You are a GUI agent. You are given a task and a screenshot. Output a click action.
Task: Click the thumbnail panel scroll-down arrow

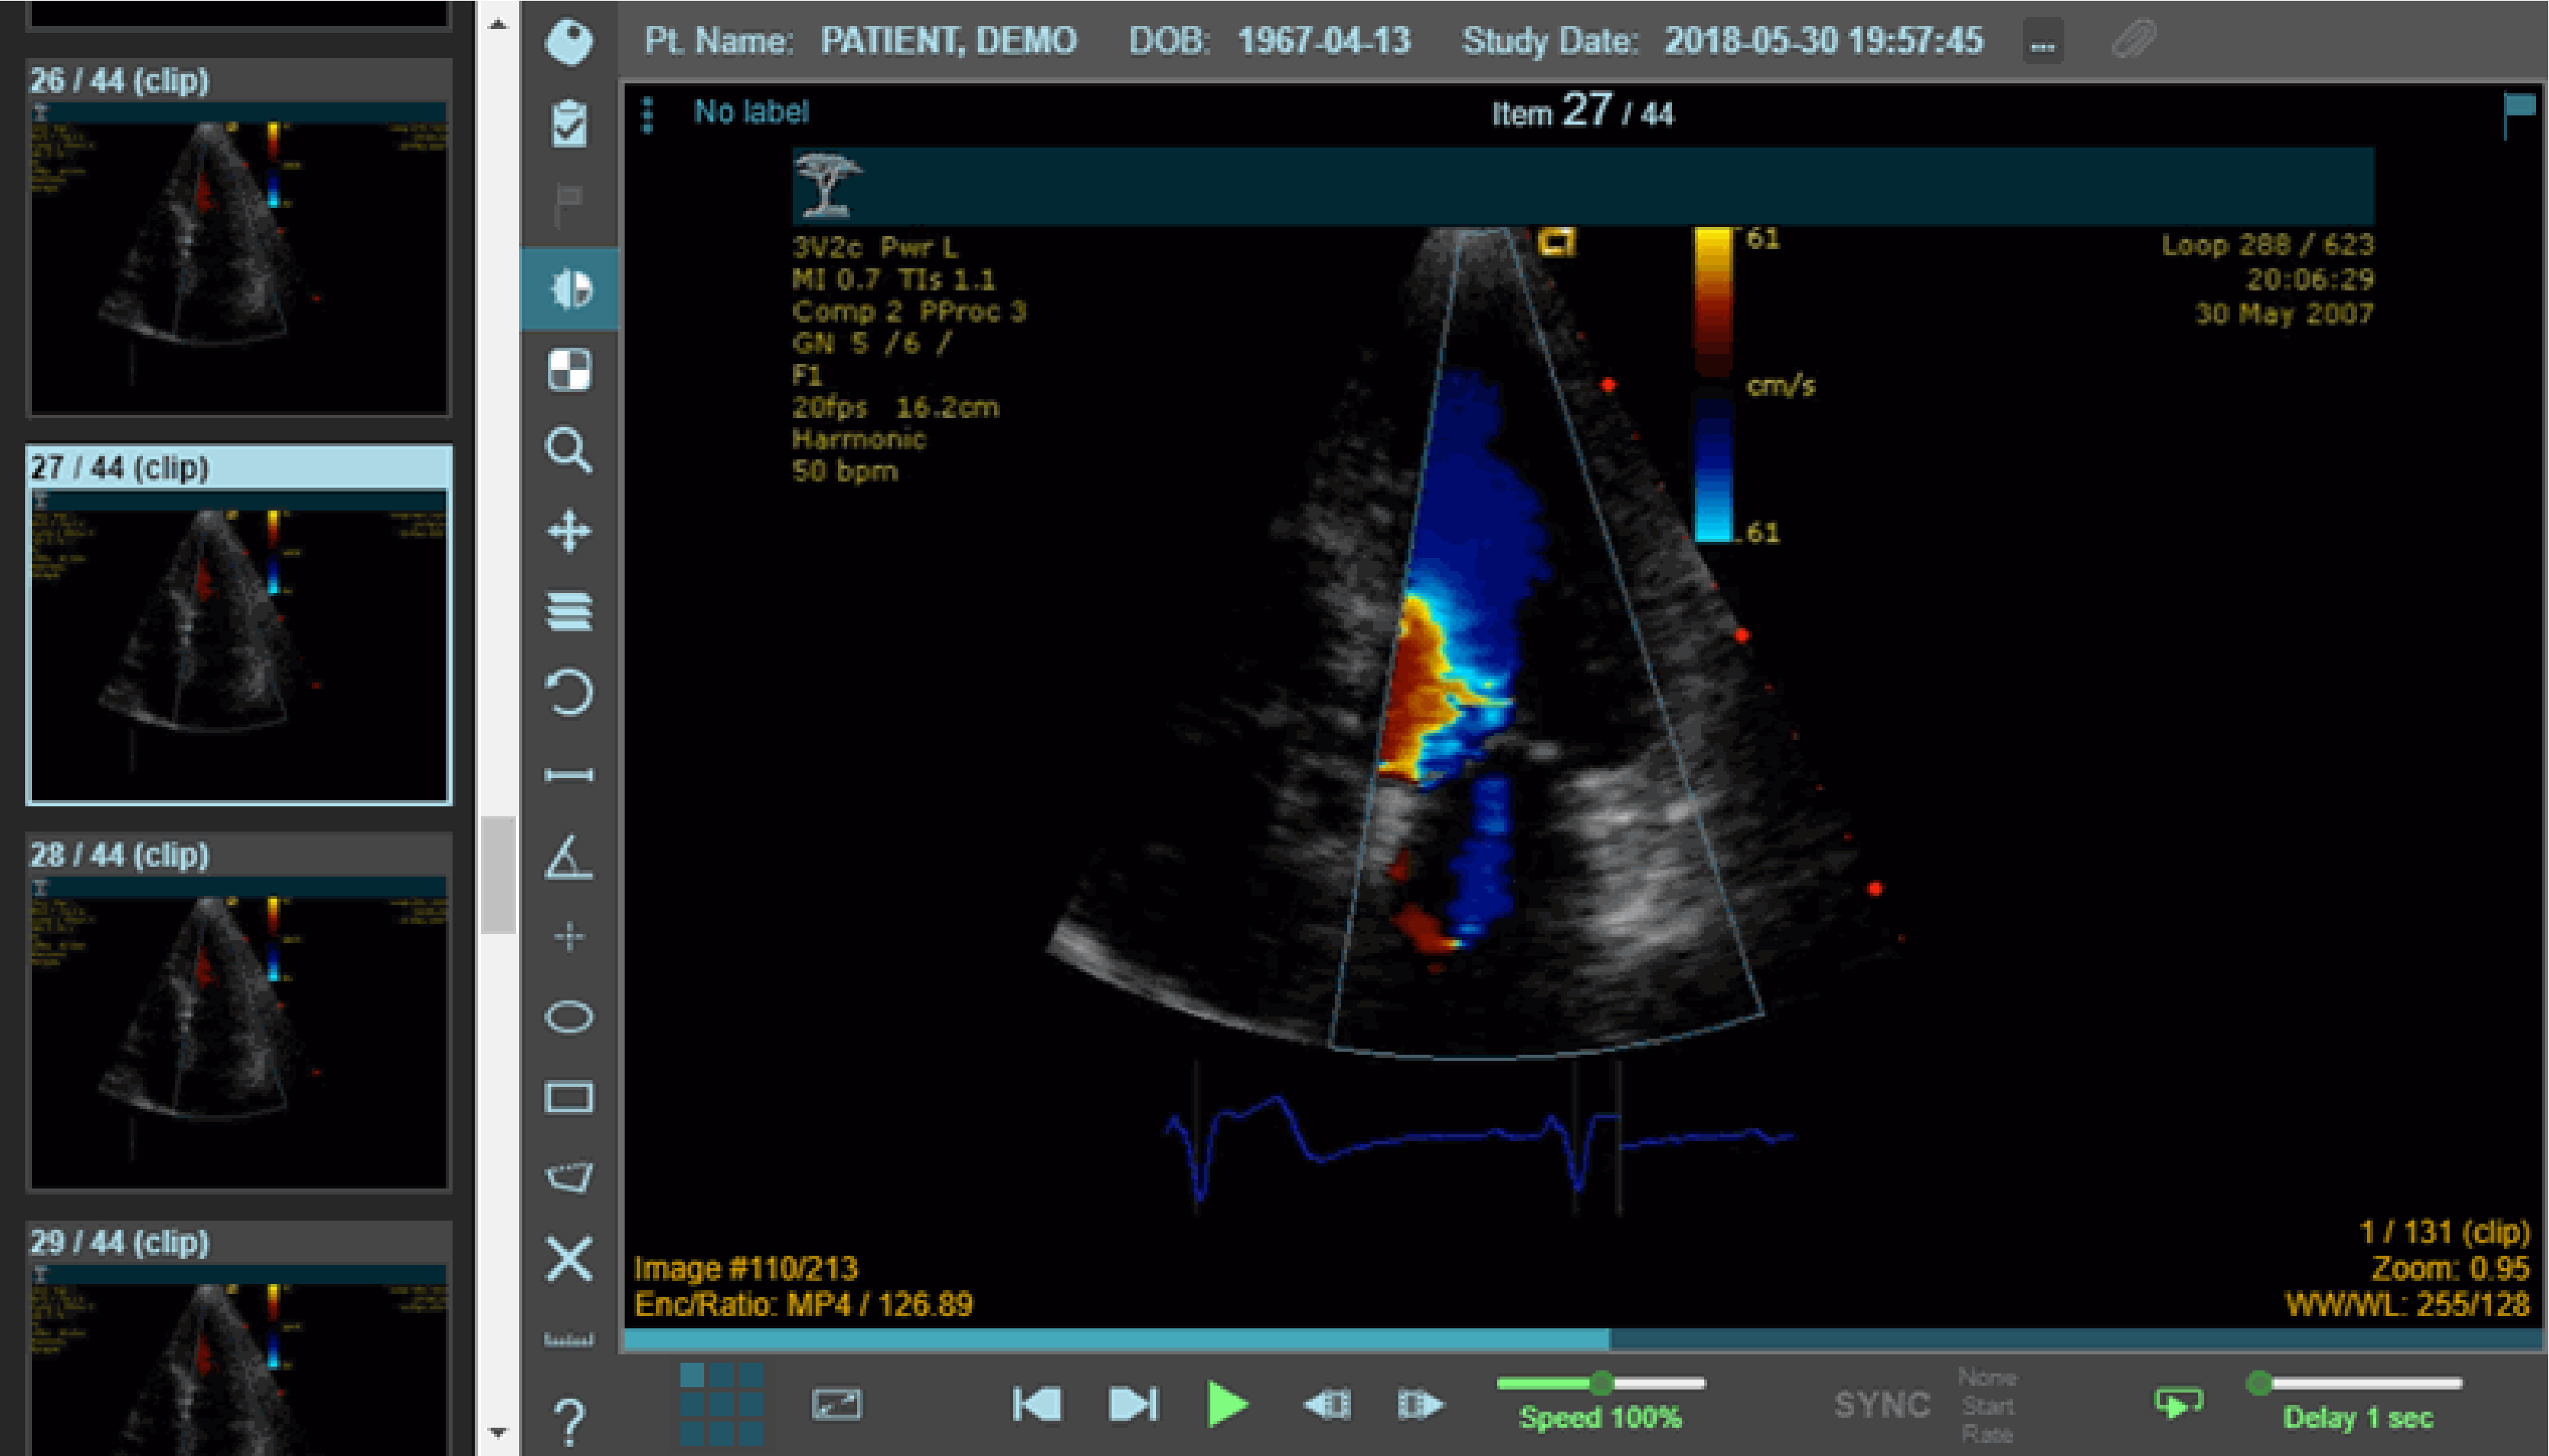tap(497, 1432)
